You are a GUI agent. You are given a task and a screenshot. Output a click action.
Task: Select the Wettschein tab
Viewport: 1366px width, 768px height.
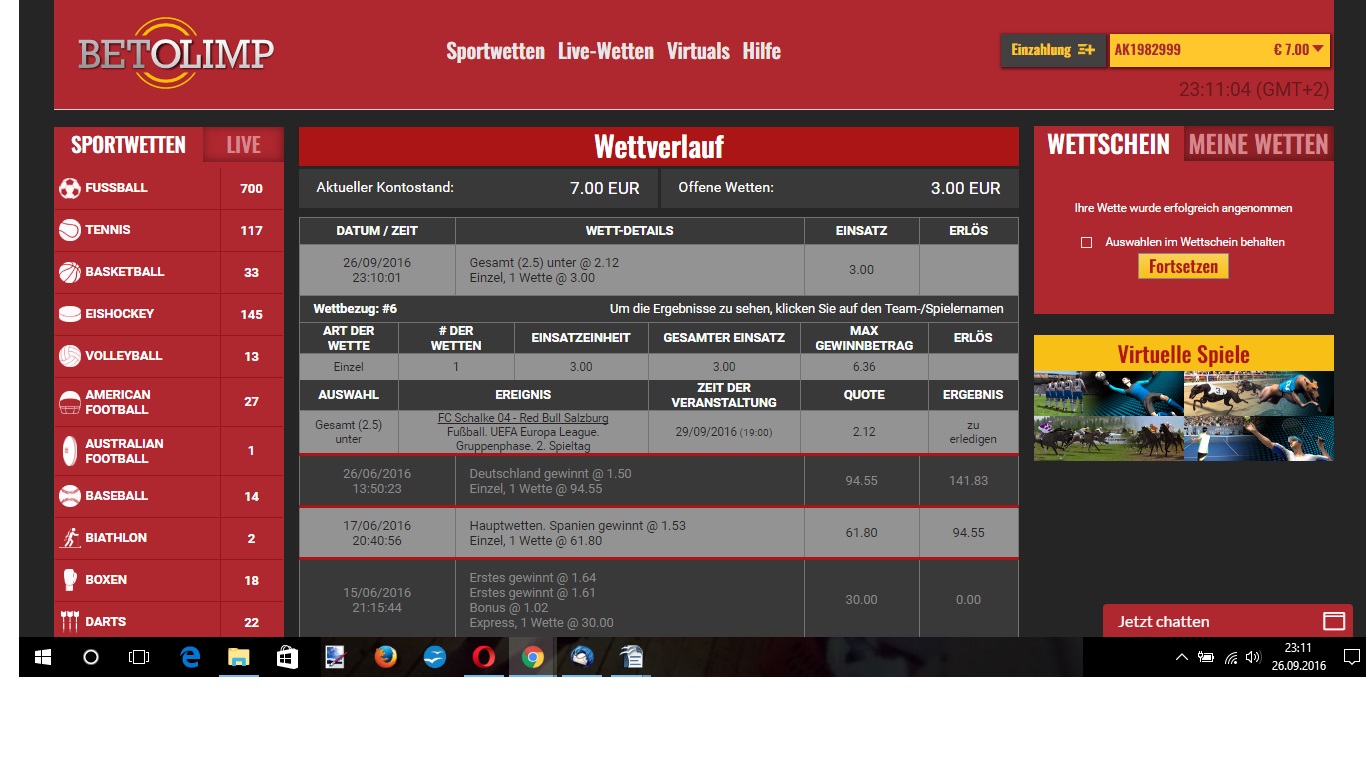click(1109, 144)
